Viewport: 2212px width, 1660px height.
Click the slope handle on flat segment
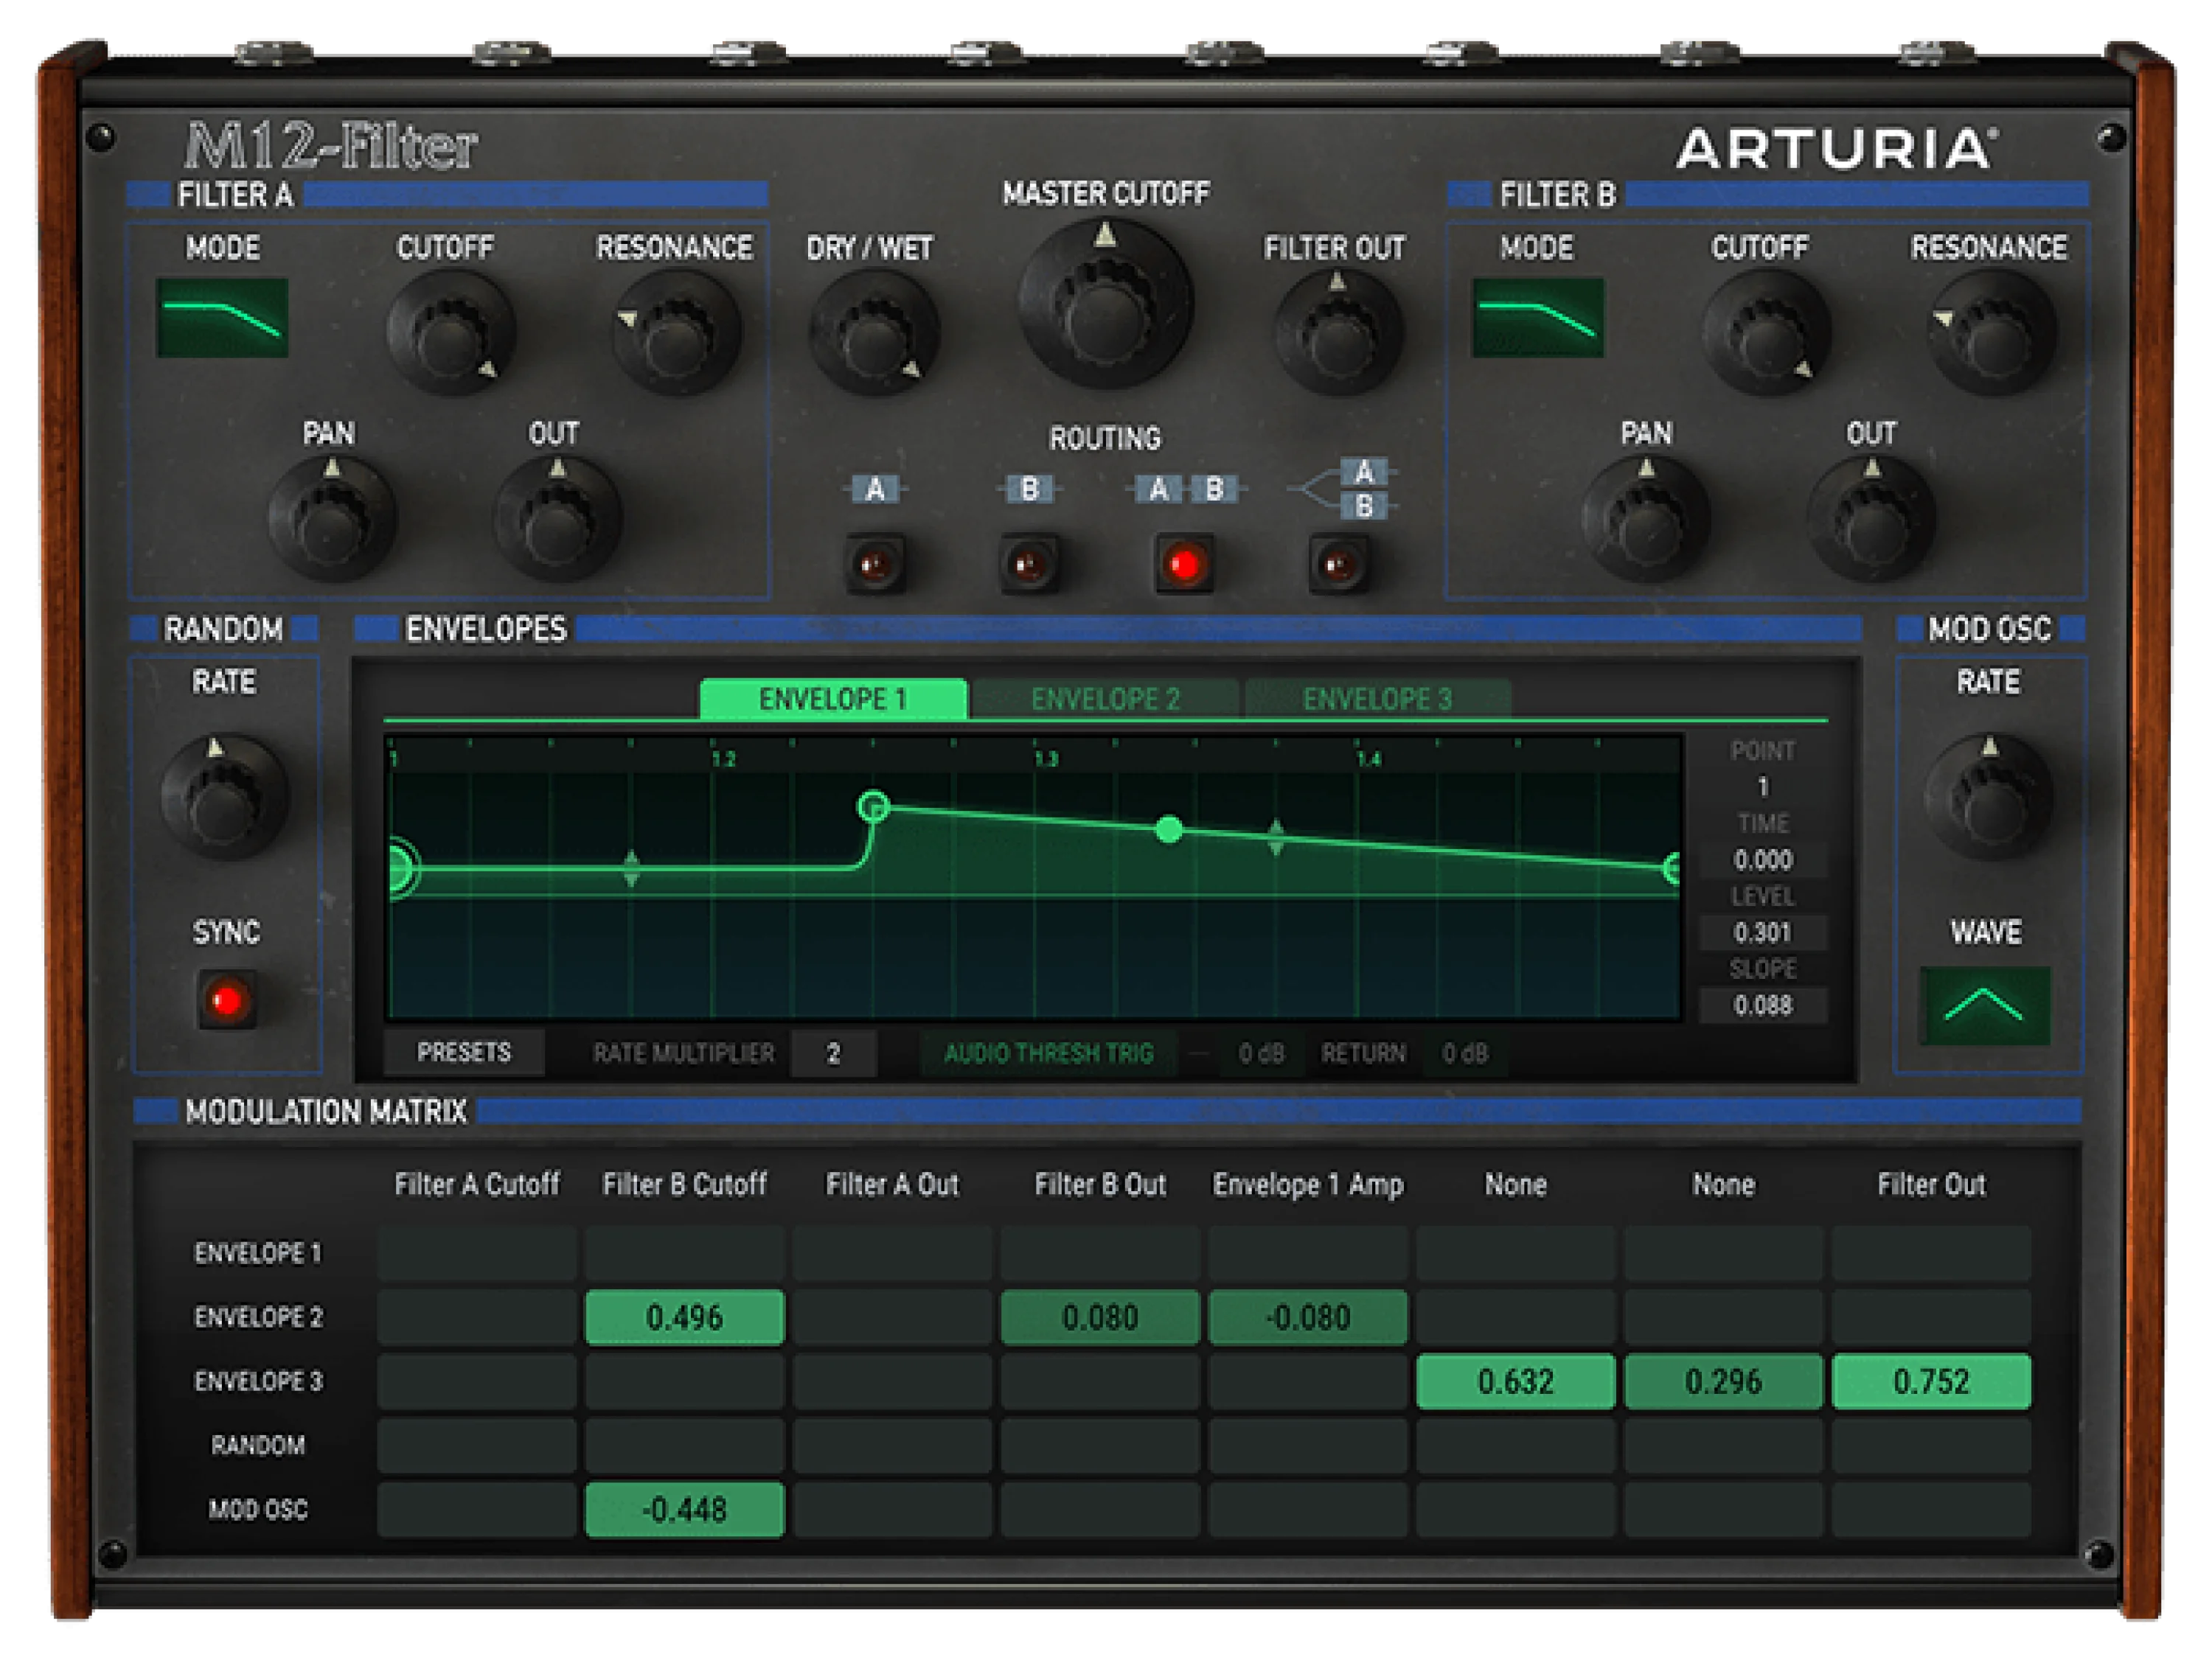coord(631,868)
